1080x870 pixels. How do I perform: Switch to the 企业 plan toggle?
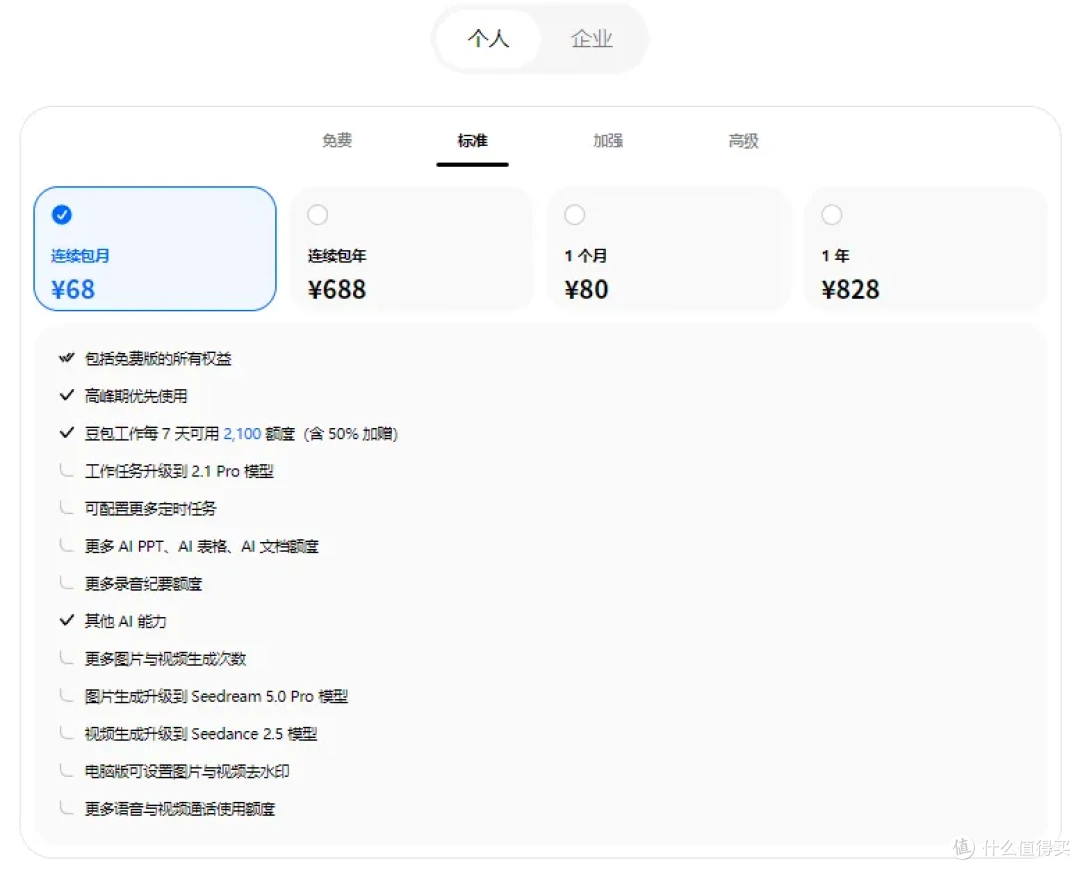tap(592, 39)
